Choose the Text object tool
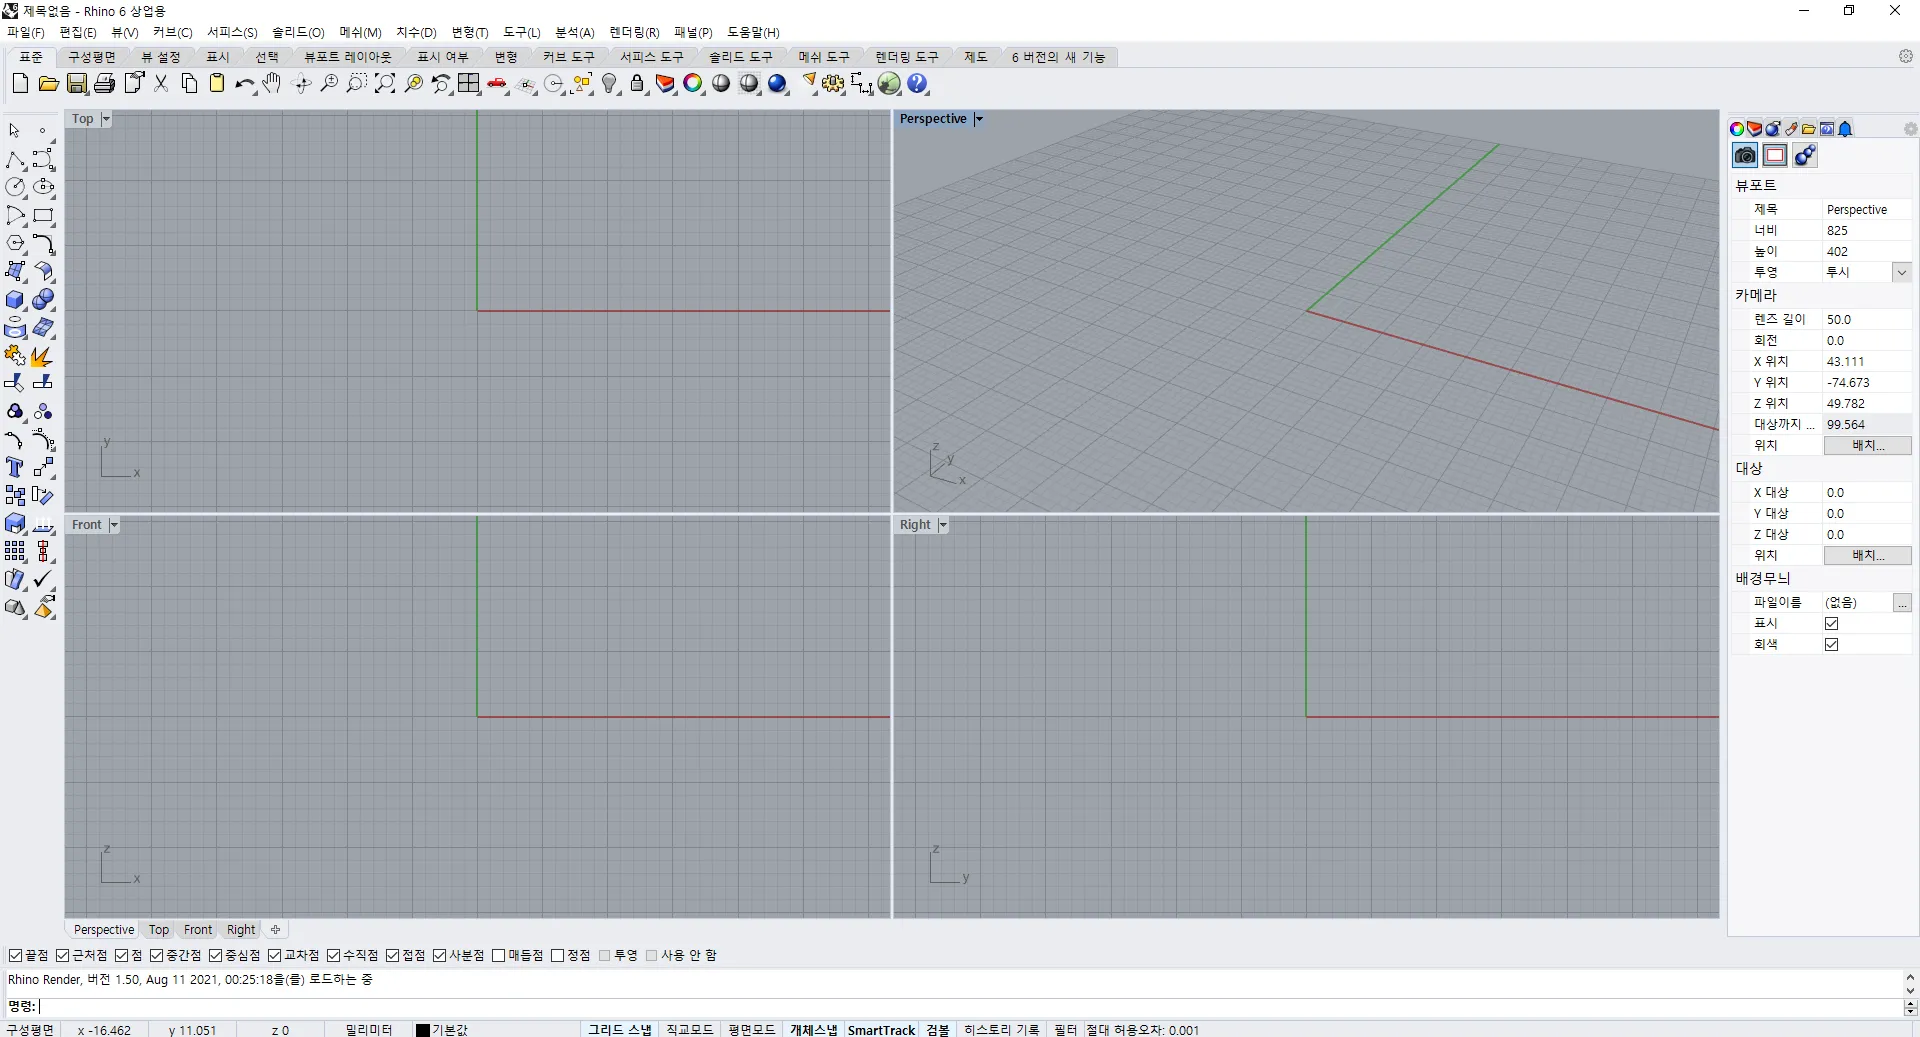Viewport: 1920px width, 1037px height. click(x=15, y=467)
